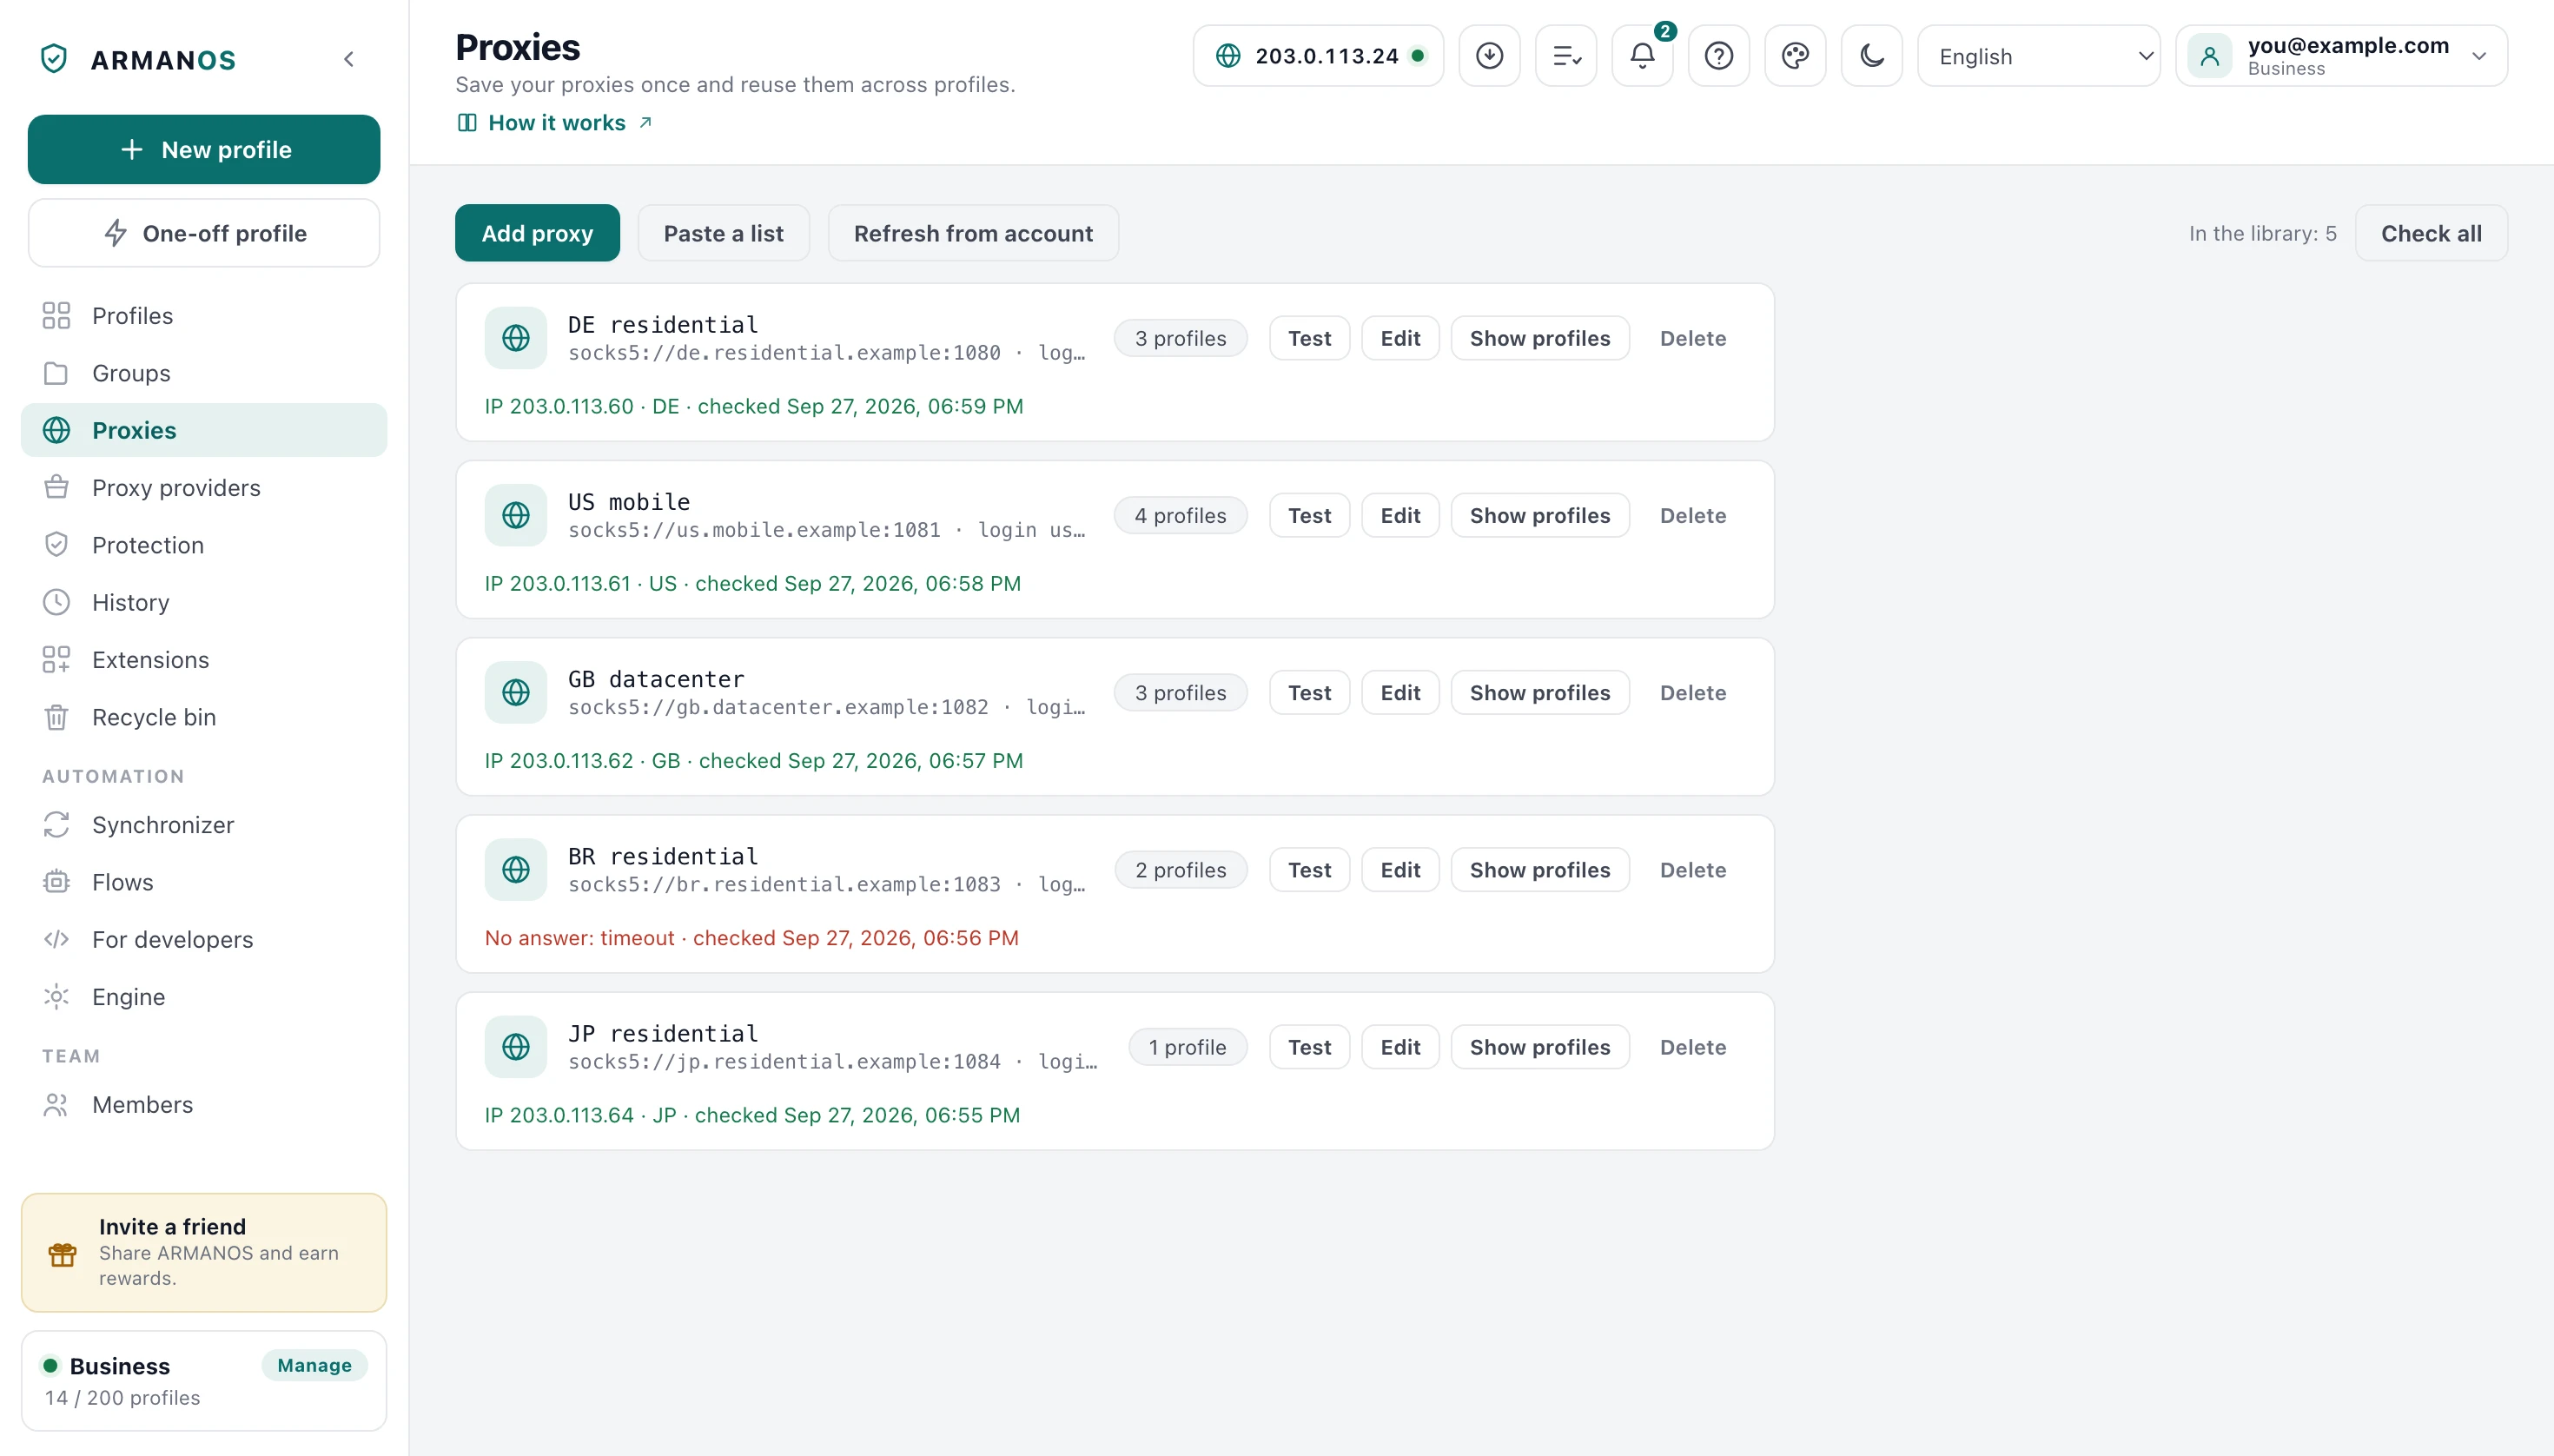The height and width of the screenshot is (1456, 2554).
Task: Open For developers in the sidebar
Action: (204, 939)
